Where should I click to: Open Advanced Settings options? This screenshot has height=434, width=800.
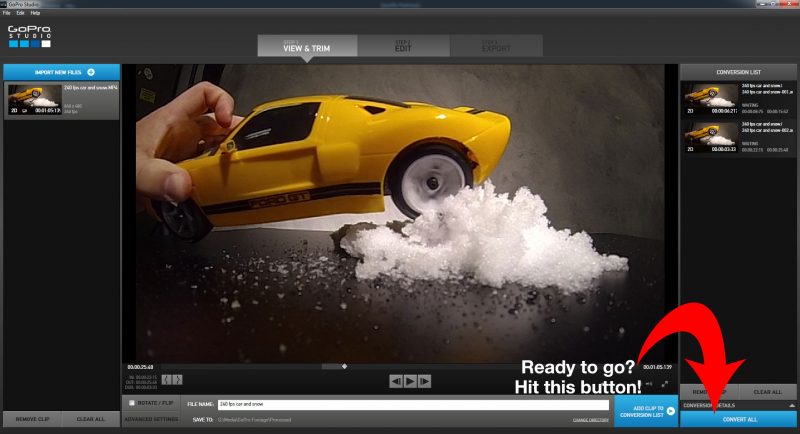tap(151, 419)
